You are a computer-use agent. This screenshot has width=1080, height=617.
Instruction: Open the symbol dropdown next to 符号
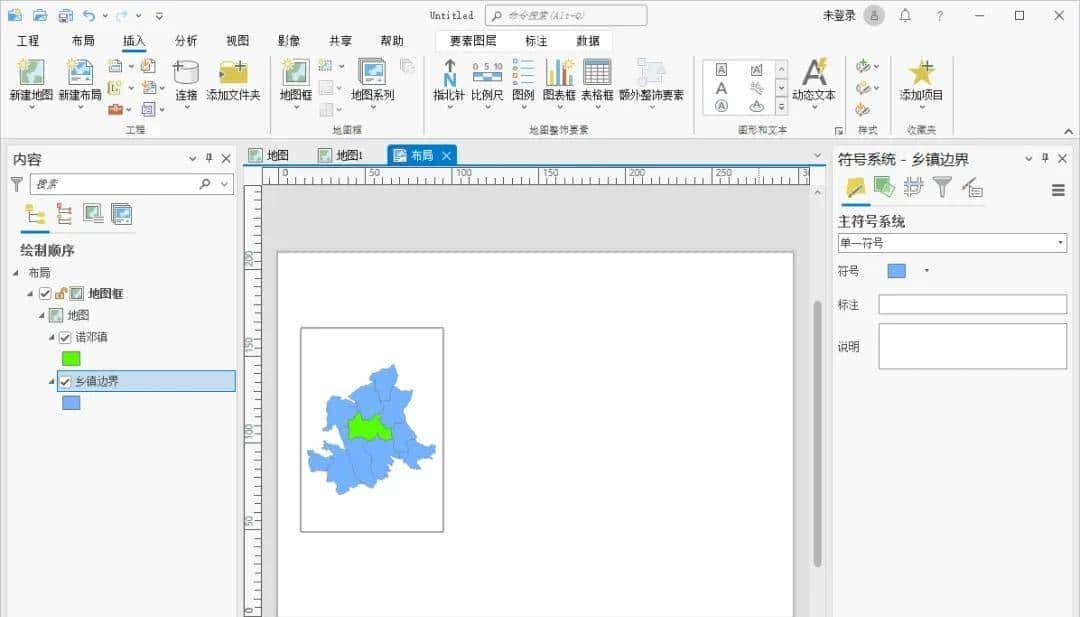(927, 270)
